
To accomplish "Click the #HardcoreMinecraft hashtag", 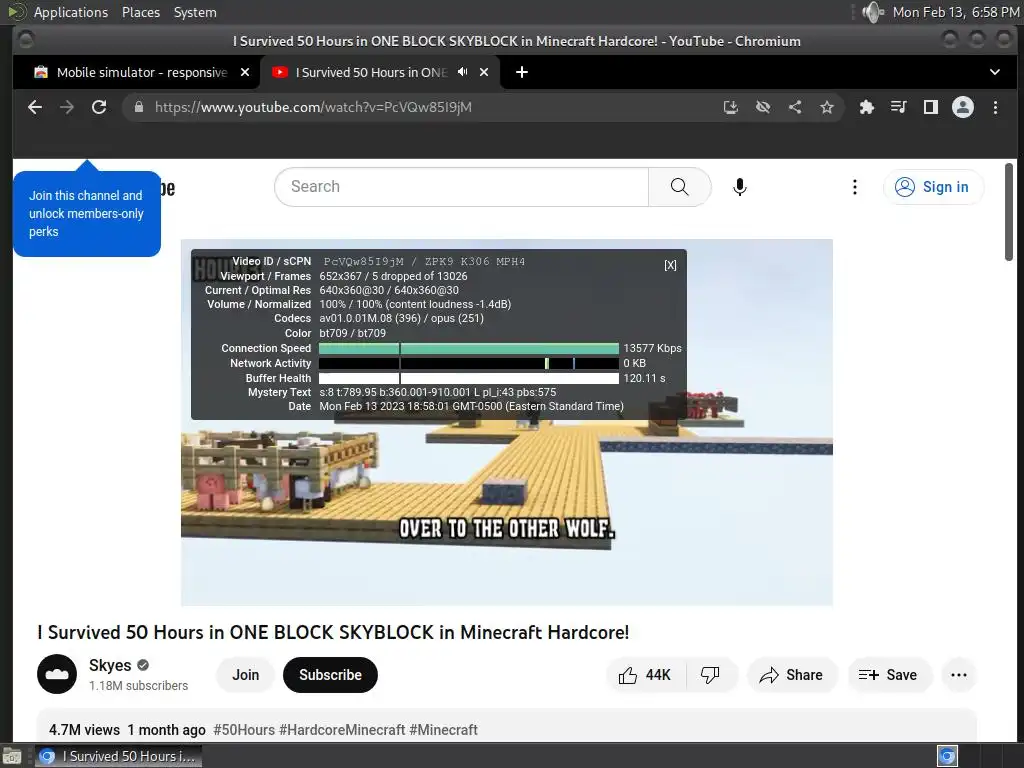I will (342, 729).
